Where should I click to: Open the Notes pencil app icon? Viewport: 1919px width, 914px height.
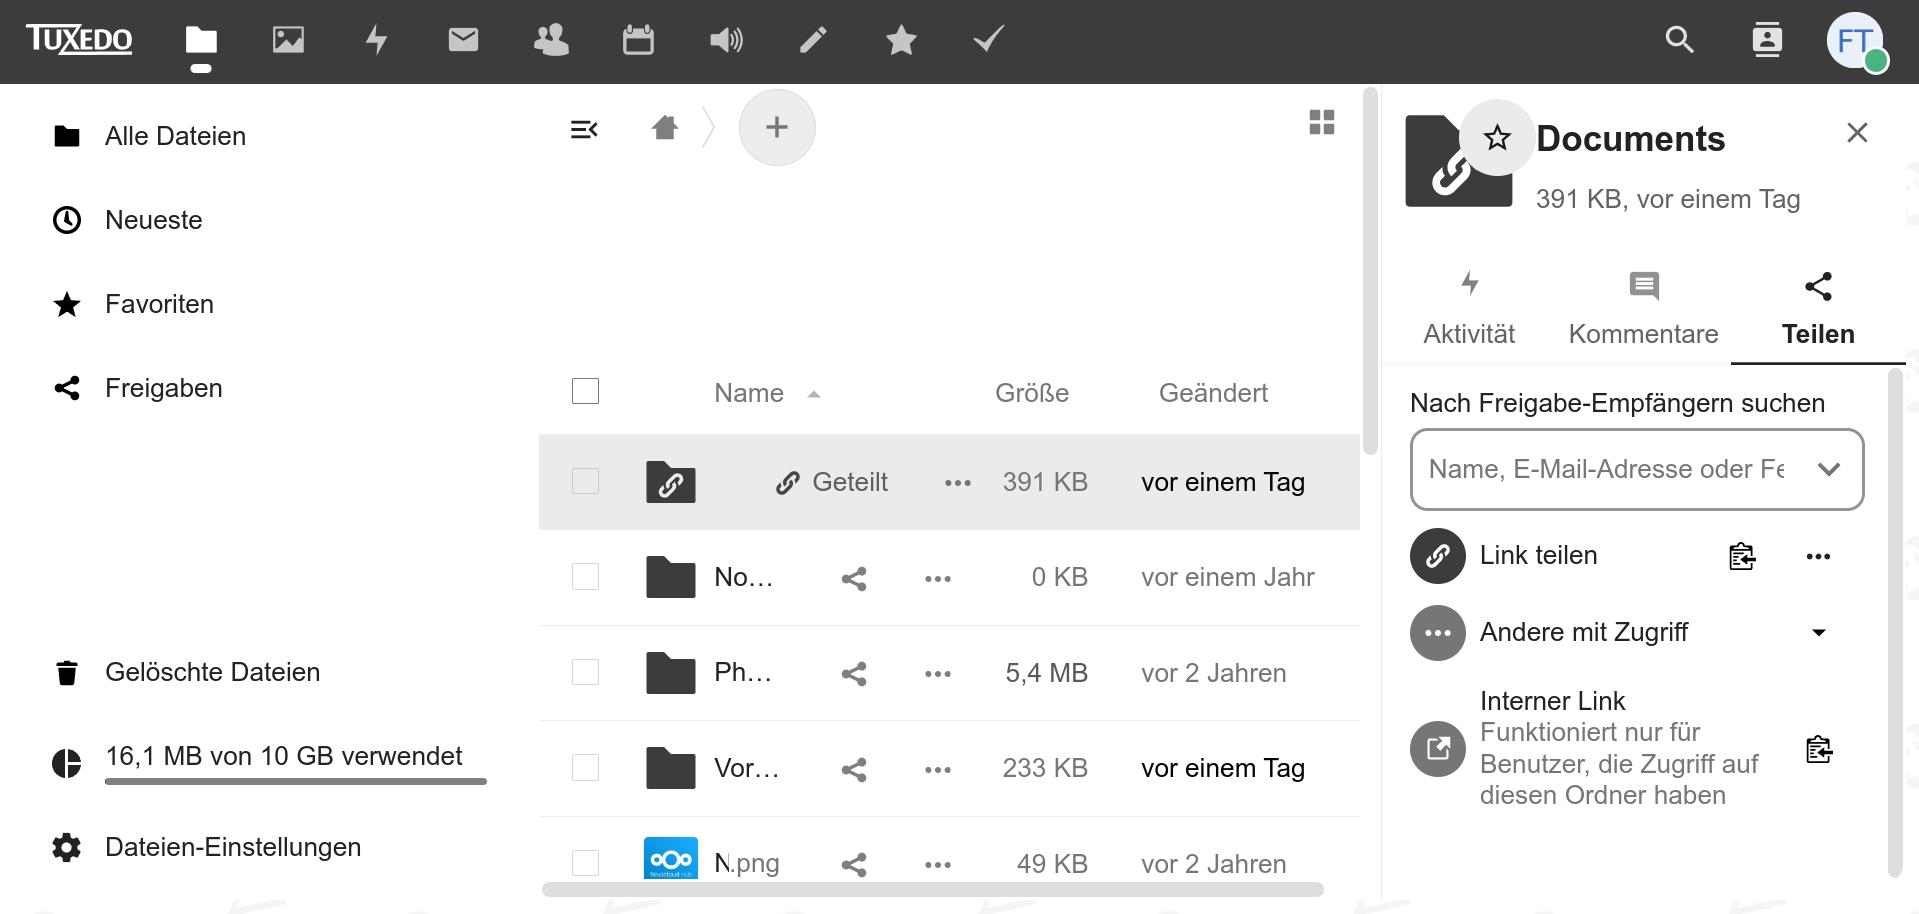tap(813, 40)
